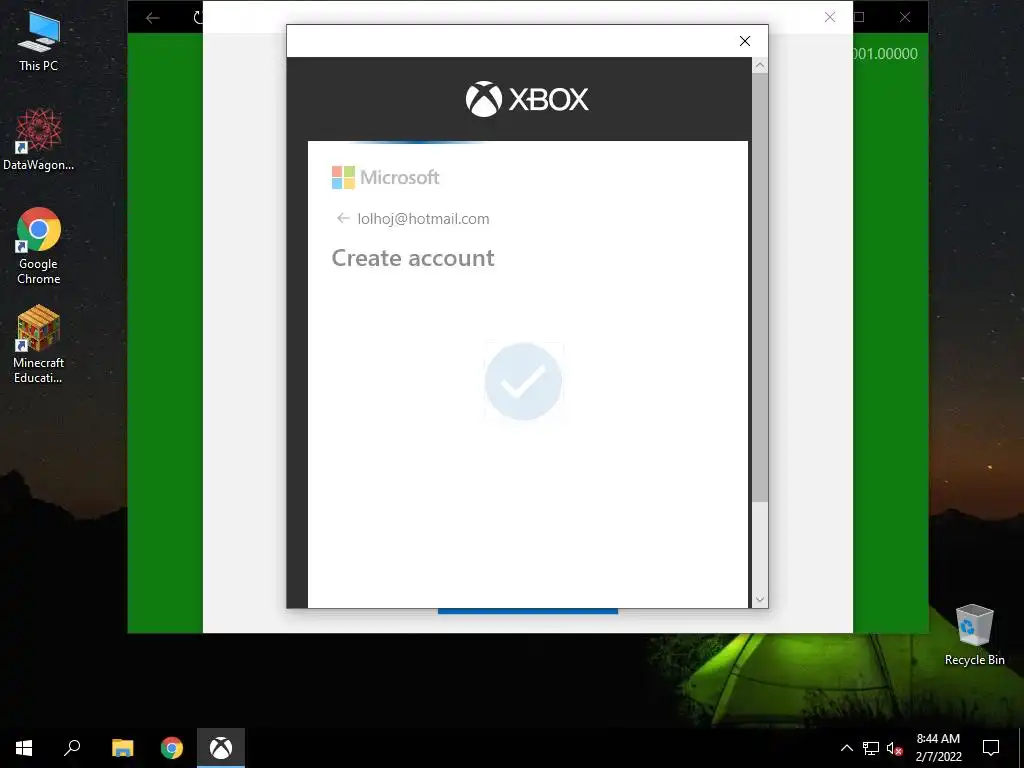Image resolution: width=1024 pixels, height=768 pixels.
Task: Show calendar from 8:44 AM clock
Action: (938, 748)
